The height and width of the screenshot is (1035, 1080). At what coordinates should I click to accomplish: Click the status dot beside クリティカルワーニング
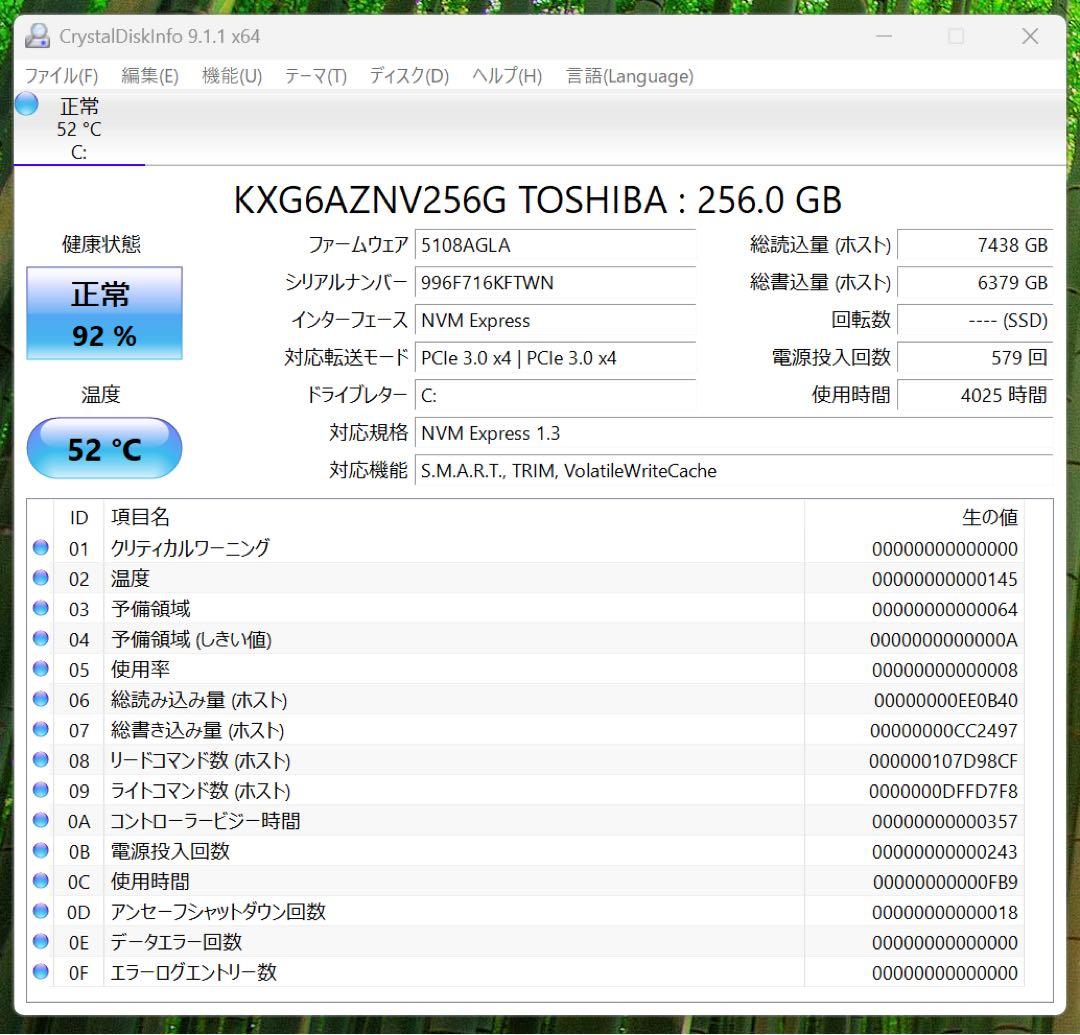[40, 548]
